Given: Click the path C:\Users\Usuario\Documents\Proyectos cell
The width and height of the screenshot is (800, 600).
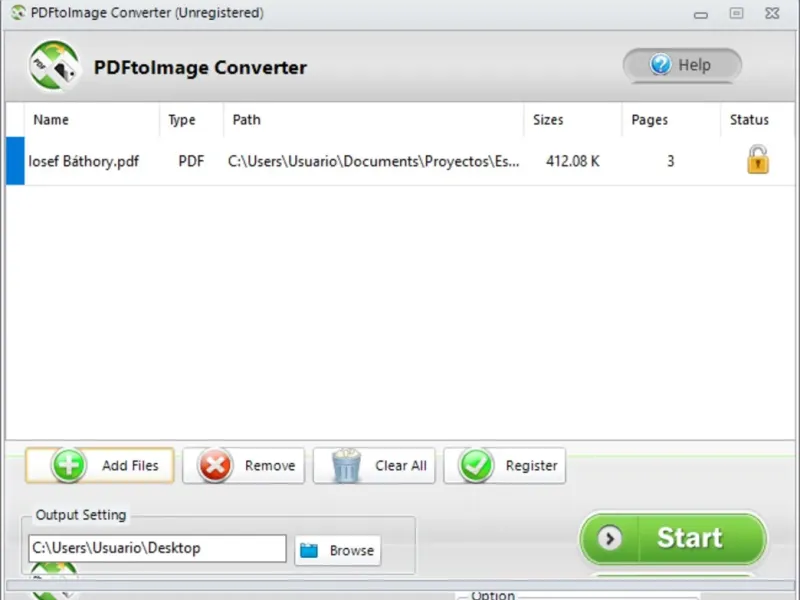Looking at the screenshot, I should click(x=373, y=161).
